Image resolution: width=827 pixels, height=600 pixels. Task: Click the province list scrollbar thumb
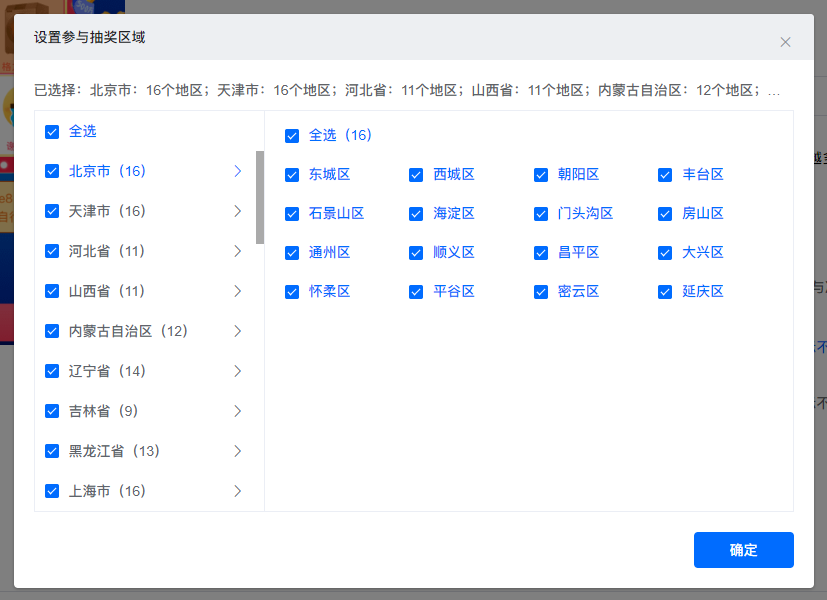coord(260,197)
